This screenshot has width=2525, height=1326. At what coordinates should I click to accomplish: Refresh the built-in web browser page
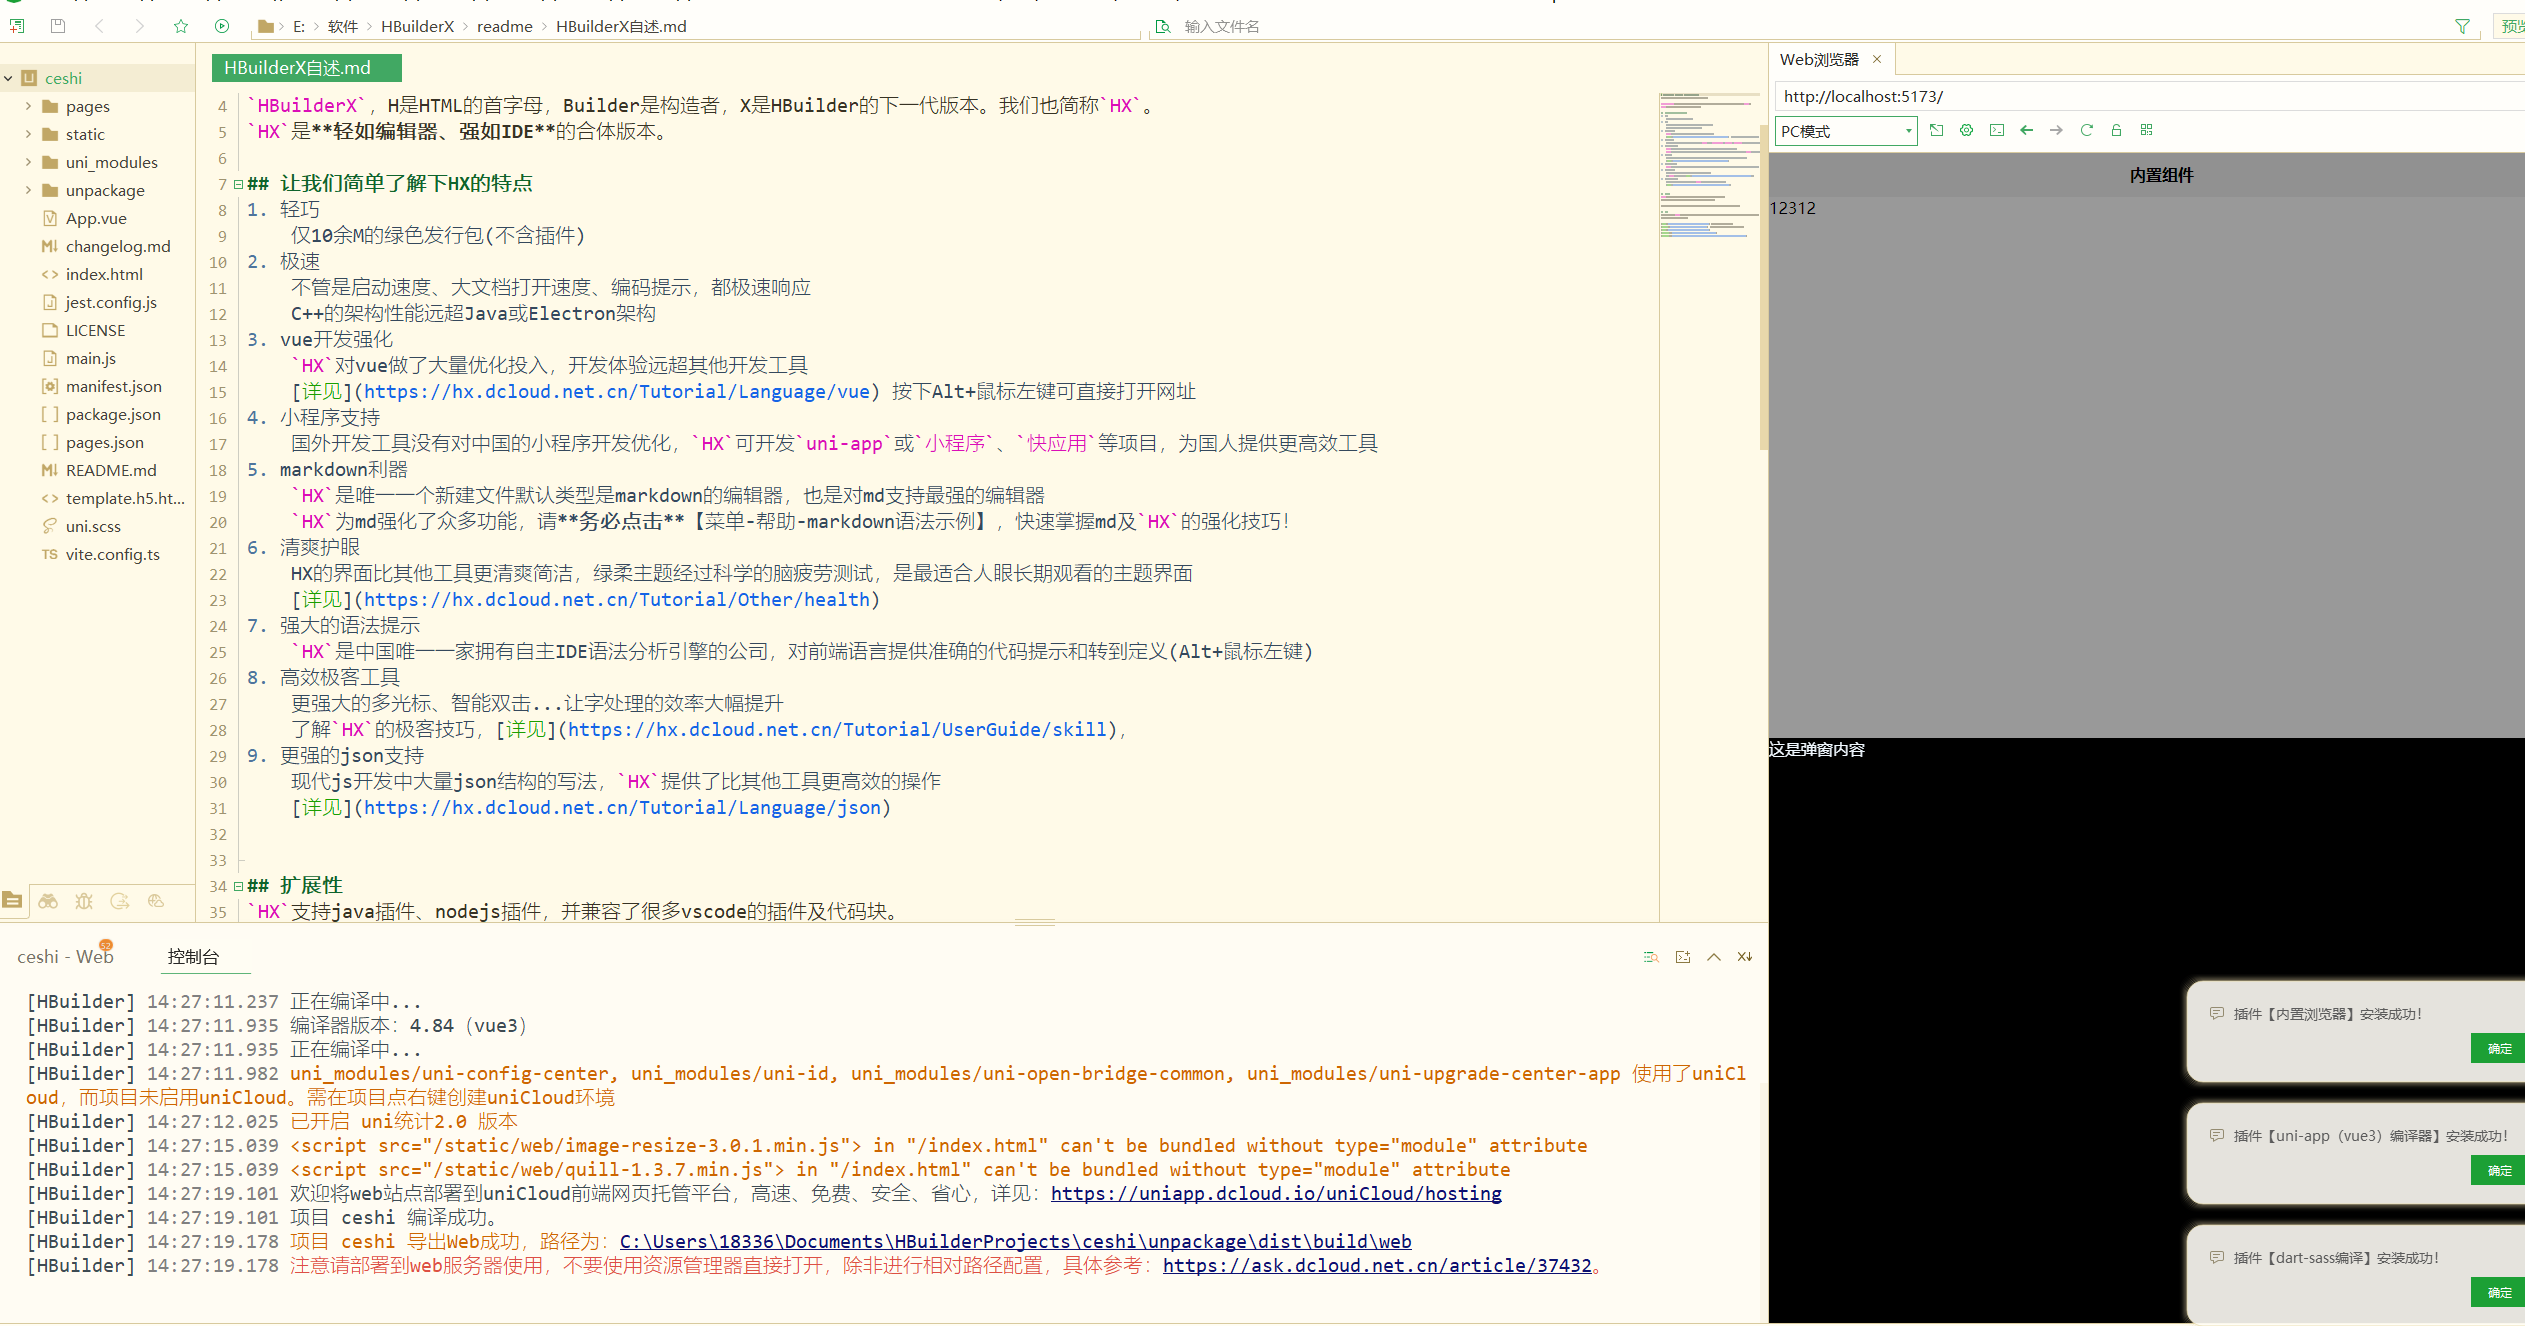pyautogui.click(x=2086, y=130)
